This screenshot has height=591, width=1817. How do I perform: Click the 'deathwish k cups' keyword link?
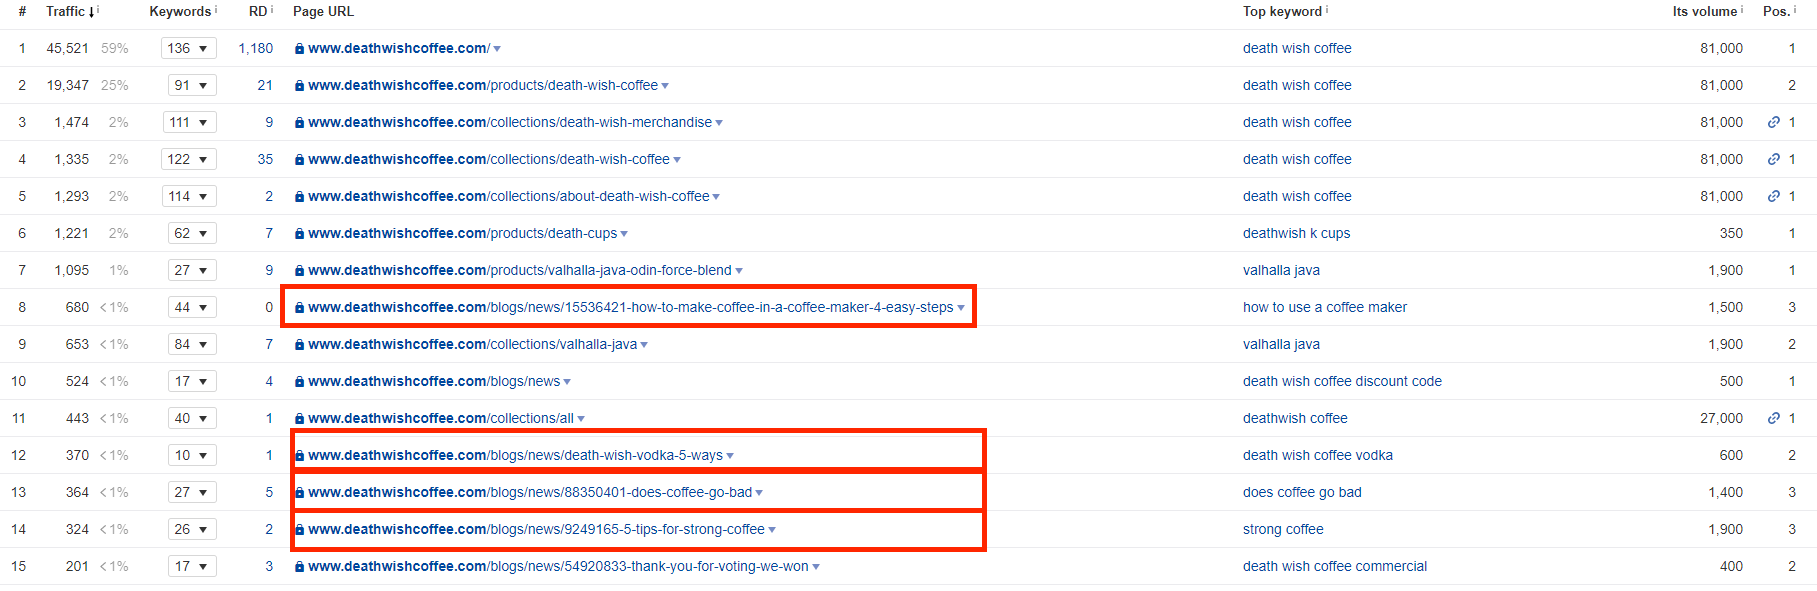point(1296,233)
